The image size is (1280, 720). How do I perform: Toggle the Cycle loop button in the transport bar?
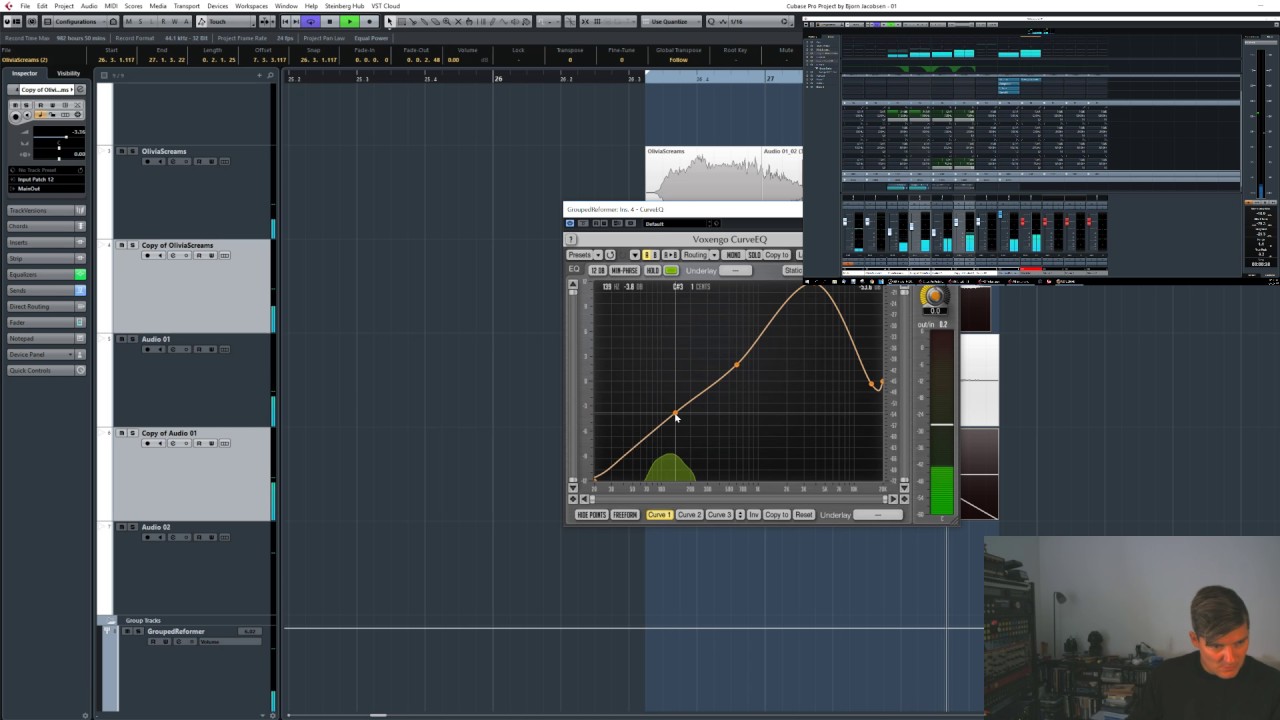click(x=310, y=21)
